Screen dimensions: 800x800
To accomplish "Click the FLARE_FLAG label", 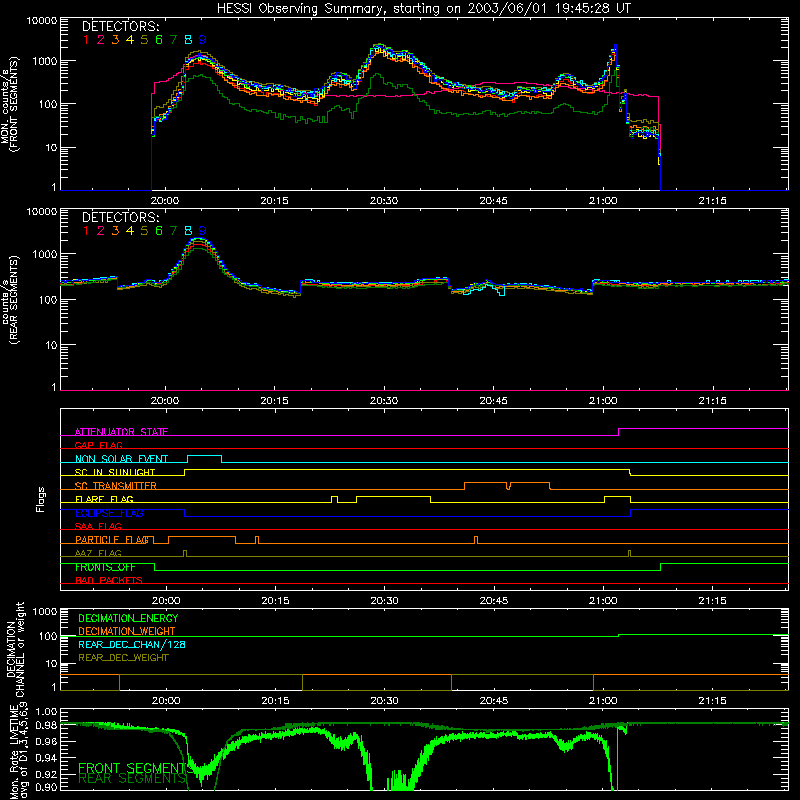I will 104,499.
